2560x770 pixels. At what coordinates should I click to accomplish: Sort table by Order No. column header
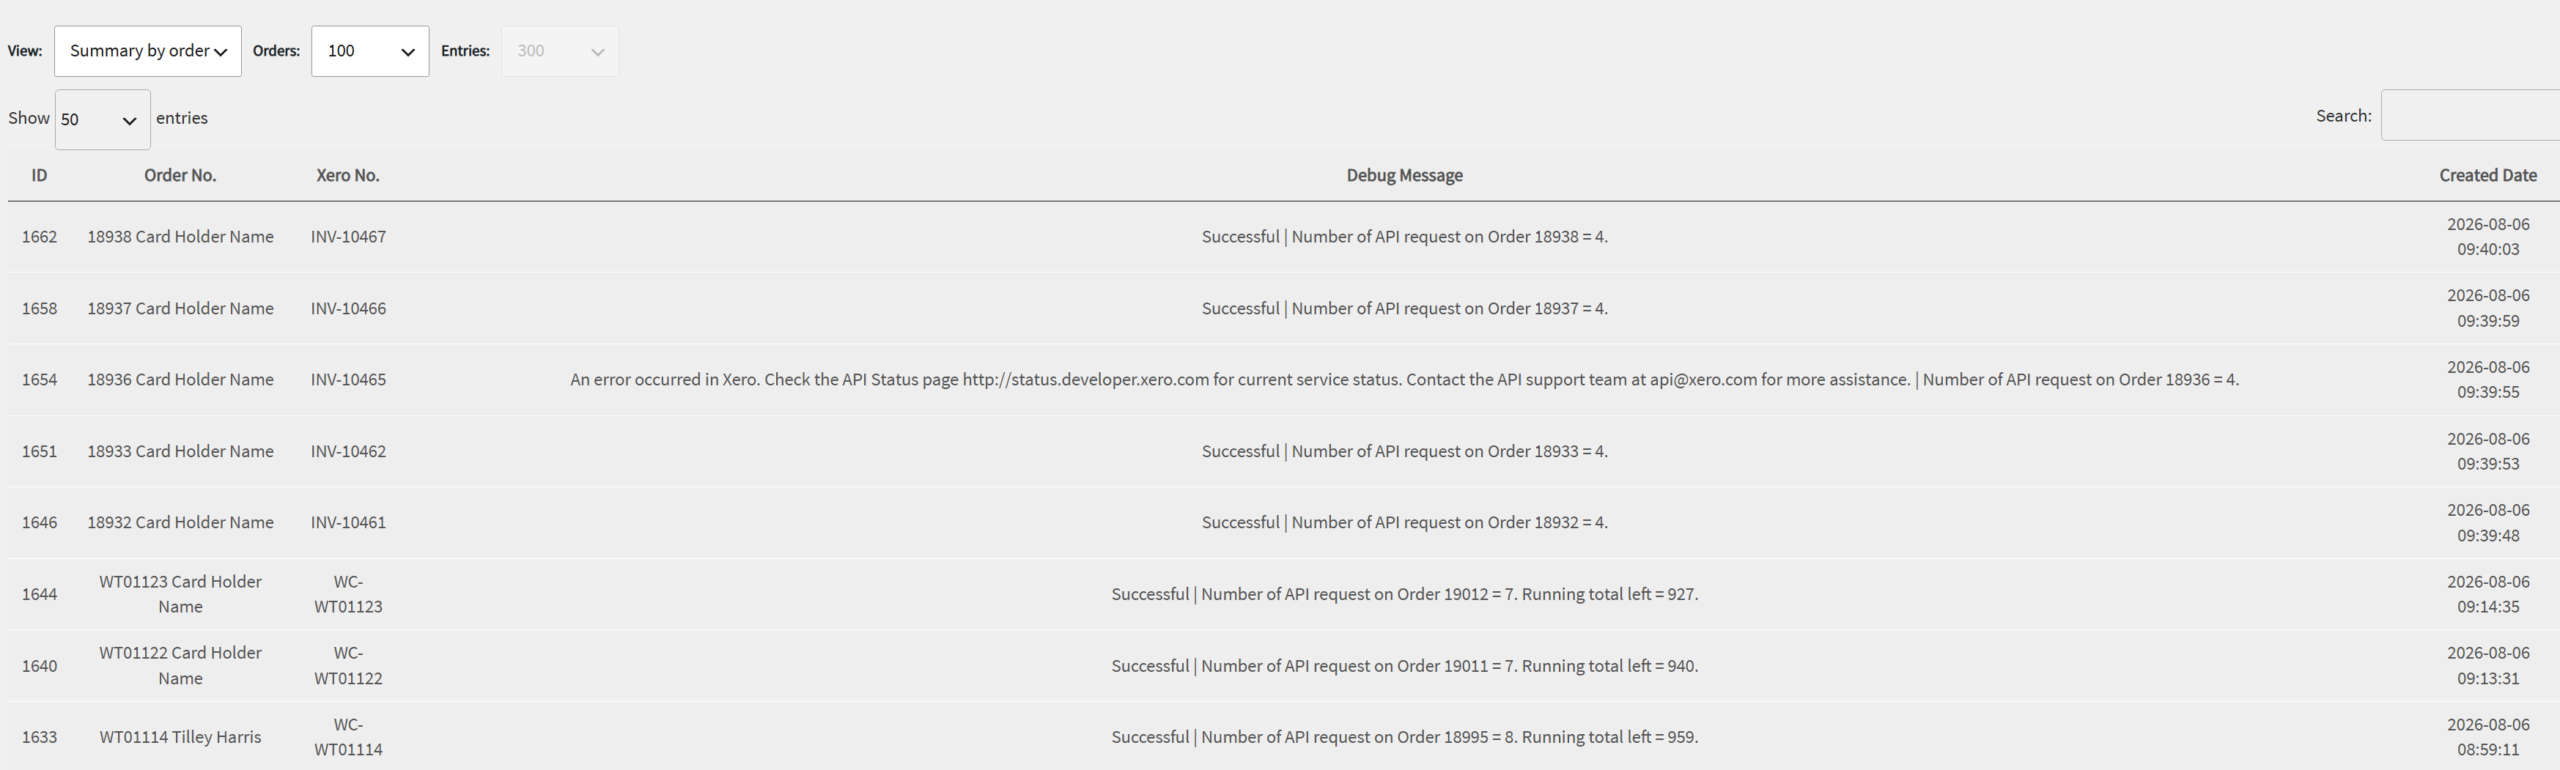tap(180, 175)
